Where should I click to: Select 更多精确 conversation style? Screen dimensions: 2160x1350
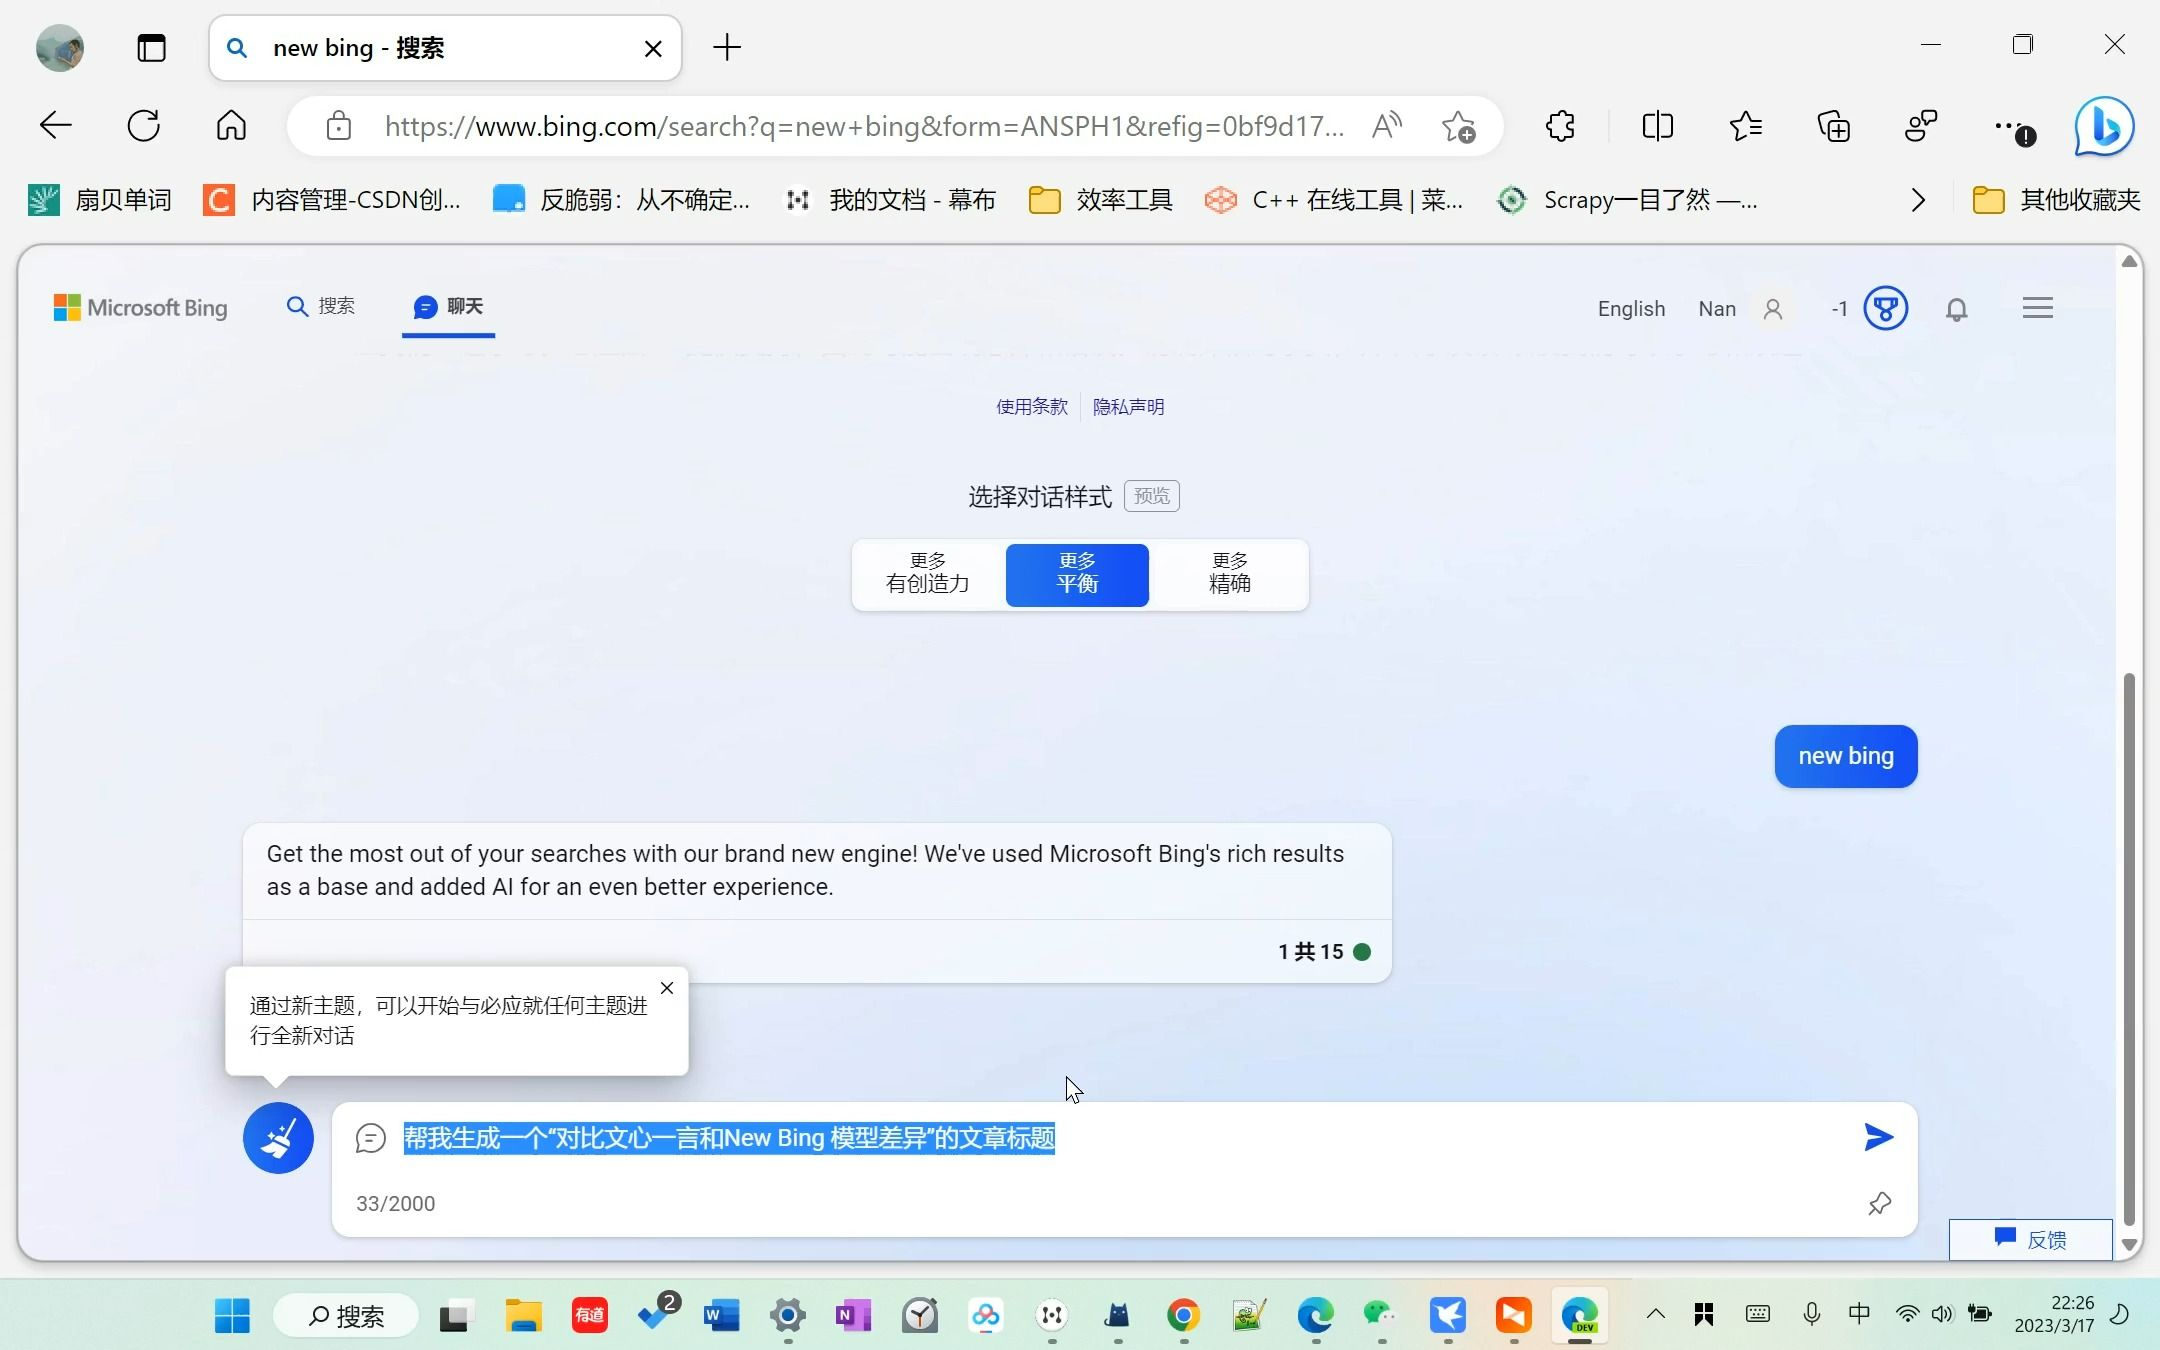1229,574
